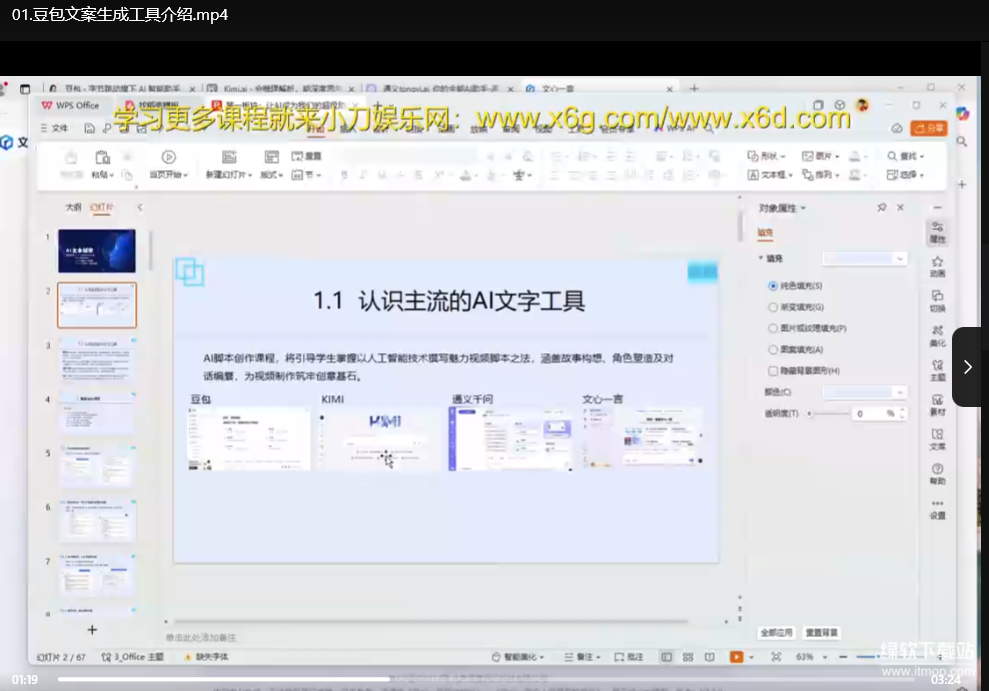Screen dimensions: 989x691
Task: Toggle Hide Background Graphics checkbox
Action: [x=773, y=371]
